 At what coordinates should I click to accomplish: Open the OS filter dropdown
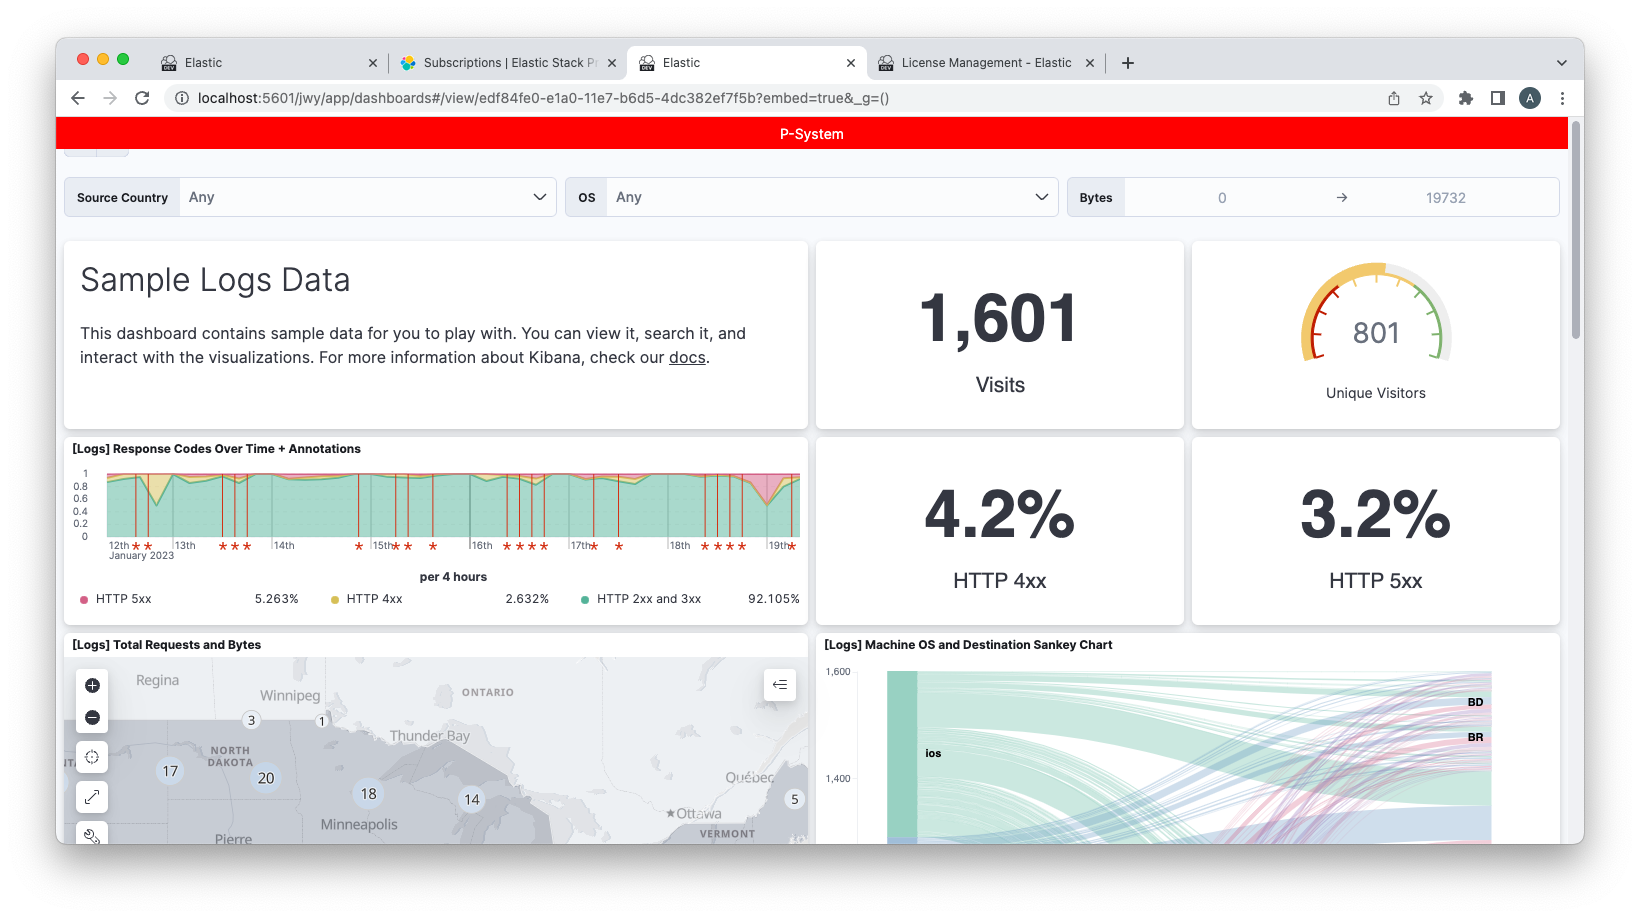tap(1041, 197)
